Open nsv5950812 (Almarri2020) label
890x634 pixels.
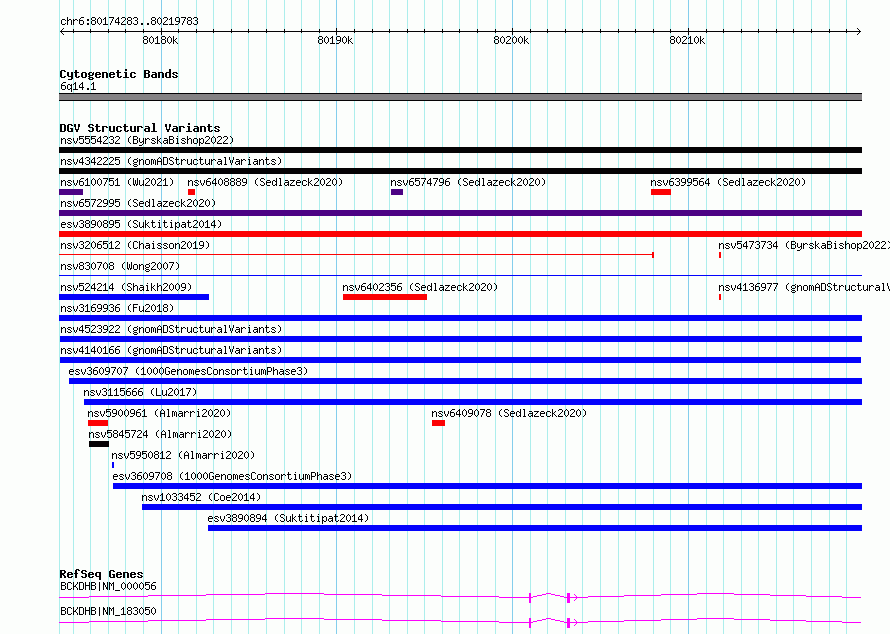pyautogui.click(x=183, y=455)
